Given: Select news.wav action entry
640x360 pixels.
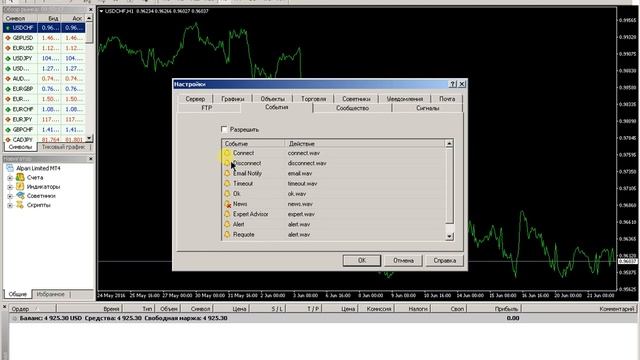Looking at the screenshot, I should click(300, 204).
